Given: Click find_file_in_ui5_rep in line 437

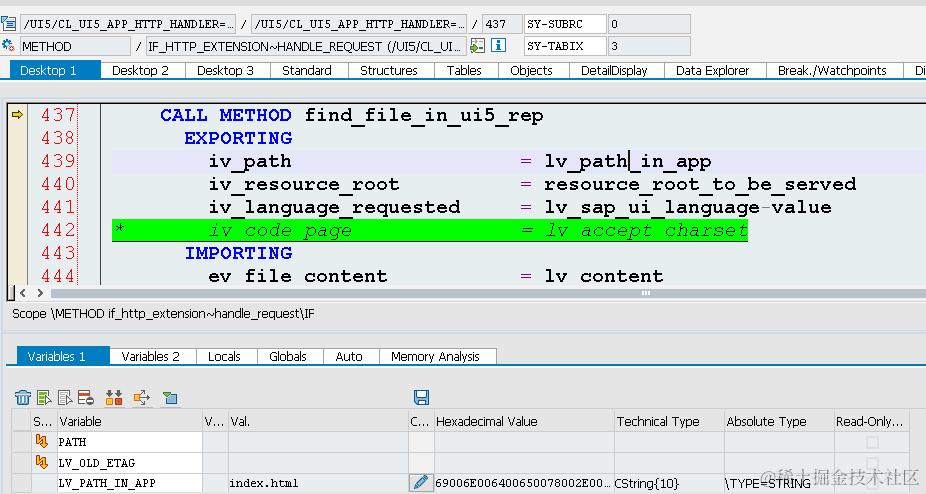Looking at the screenshot, I should 424,115.
